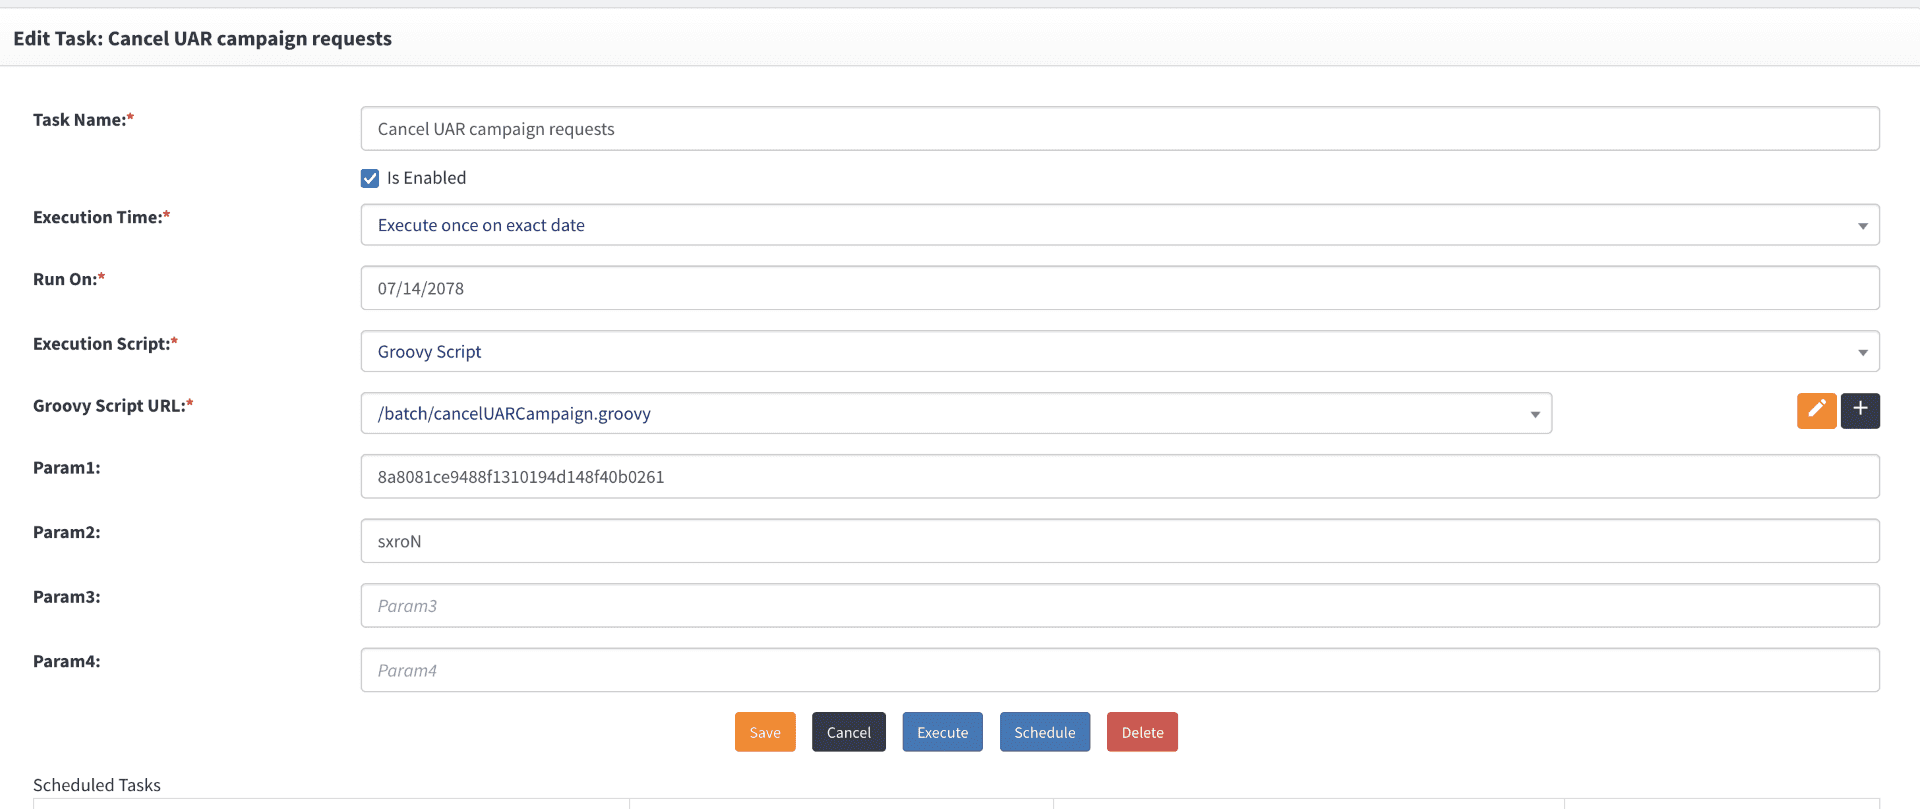Click into the Param1 text field

(1120, 477)
